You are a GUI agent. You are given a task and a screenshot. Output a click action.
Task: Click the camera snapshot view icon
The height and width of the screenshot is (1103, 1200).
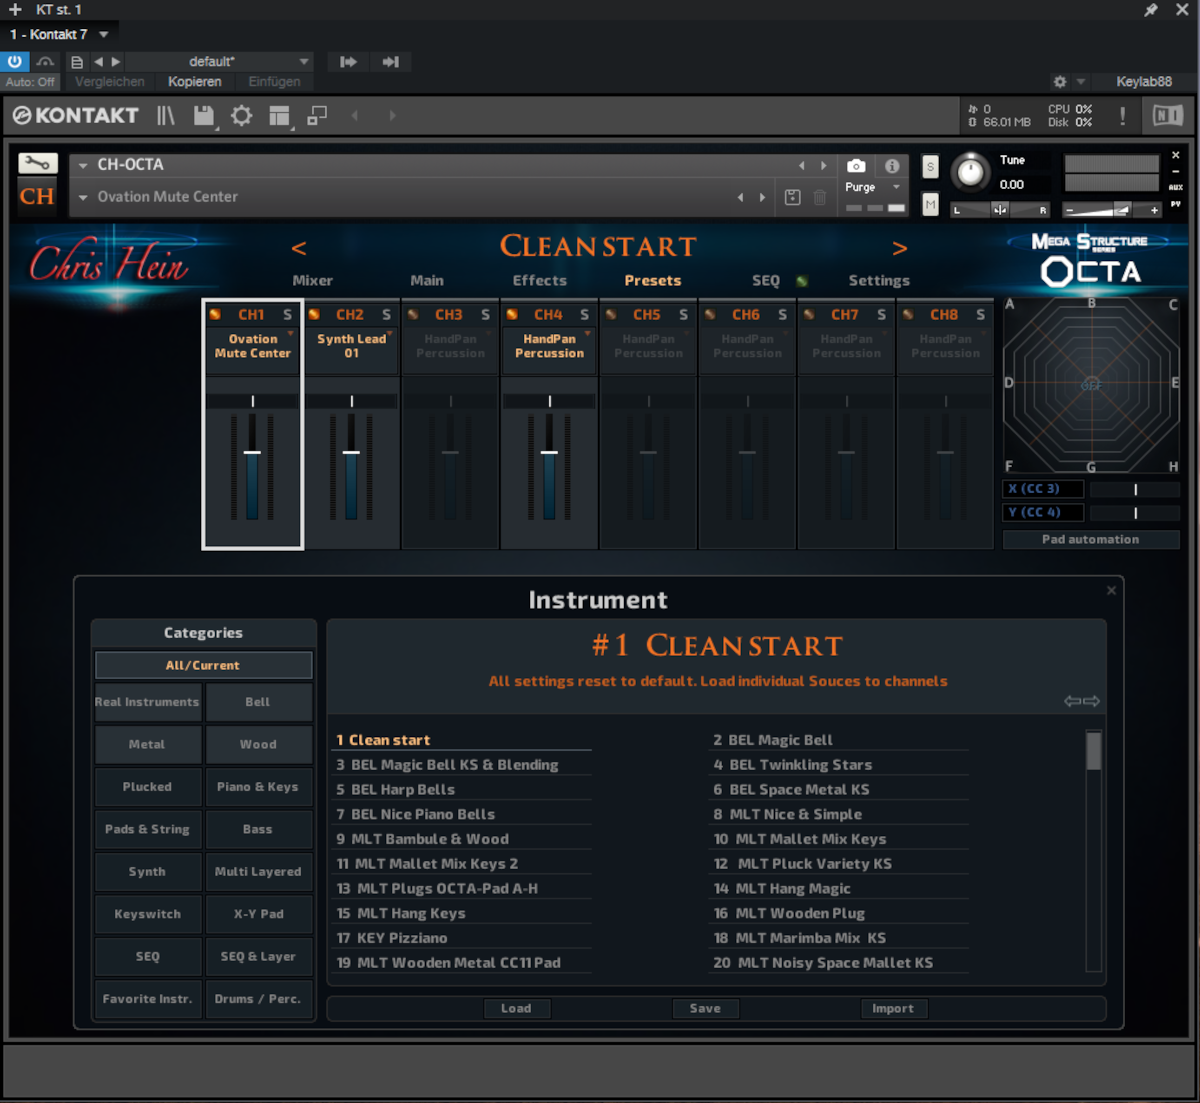click(856, 166)
